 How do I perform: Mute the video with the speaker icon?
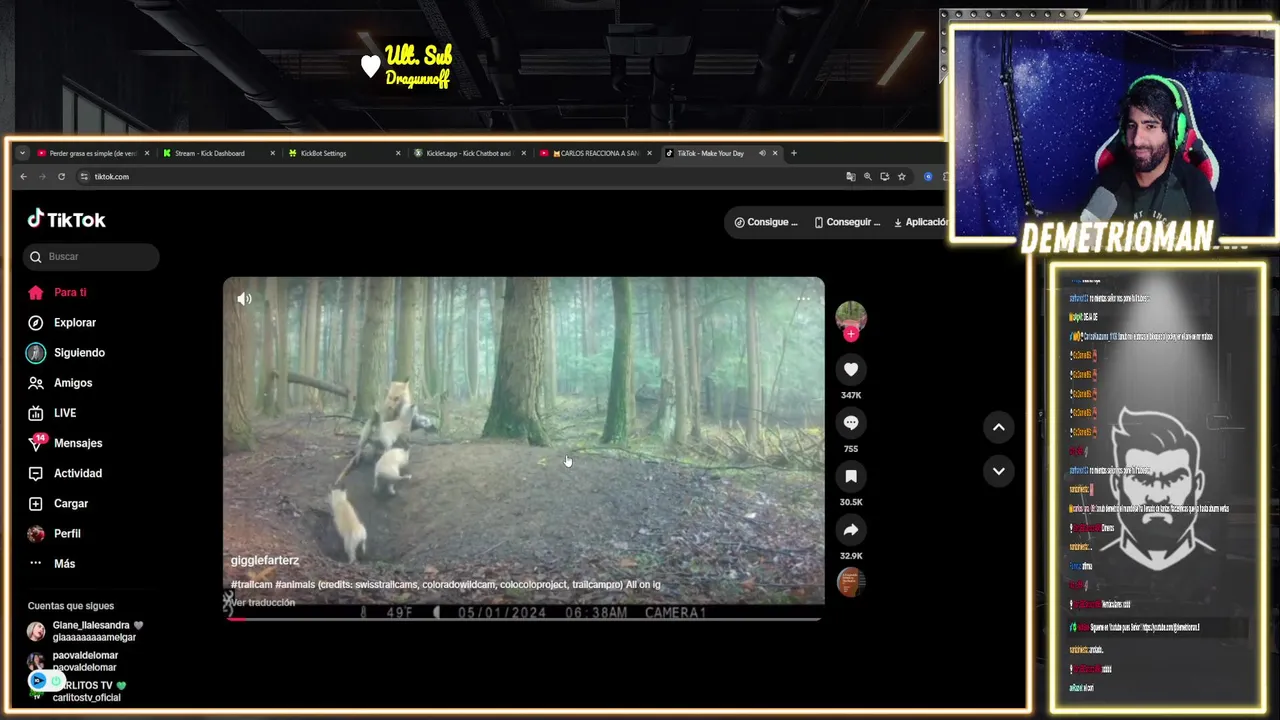[244, 298]
